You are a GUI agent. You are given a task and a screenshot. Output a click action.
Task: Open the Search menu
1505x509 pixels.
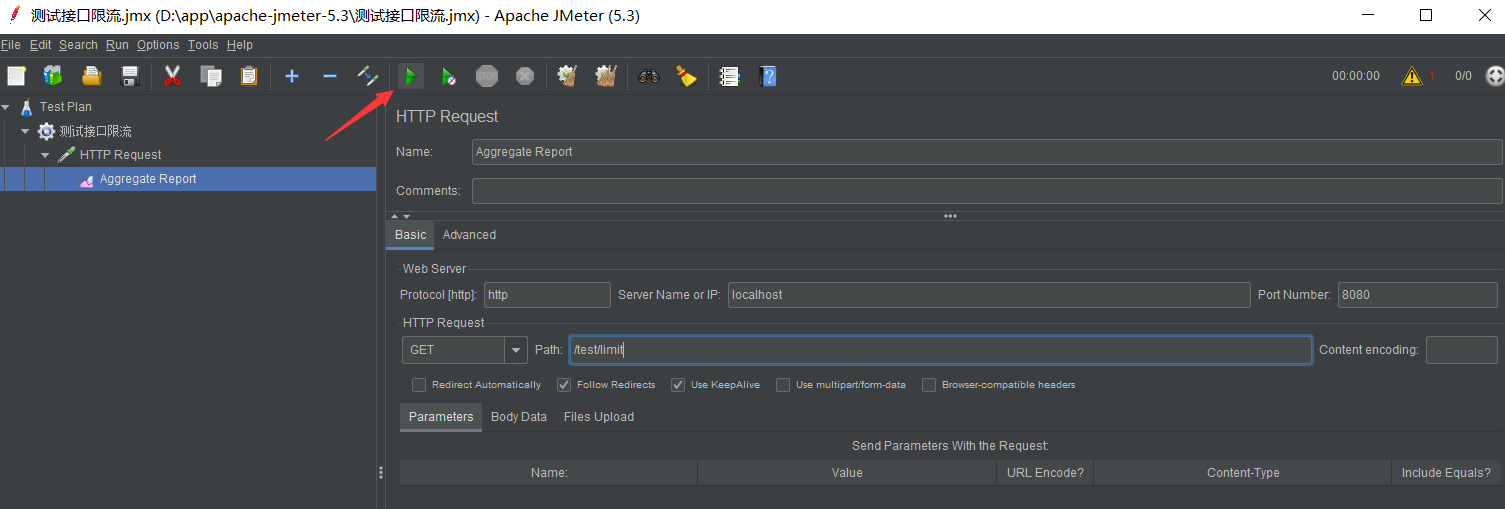[78, 45]
